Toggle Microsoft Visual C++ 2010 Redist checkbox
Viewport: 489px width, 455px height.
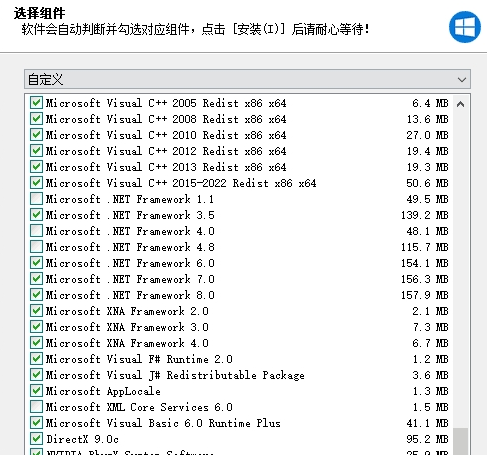point(36,135)
